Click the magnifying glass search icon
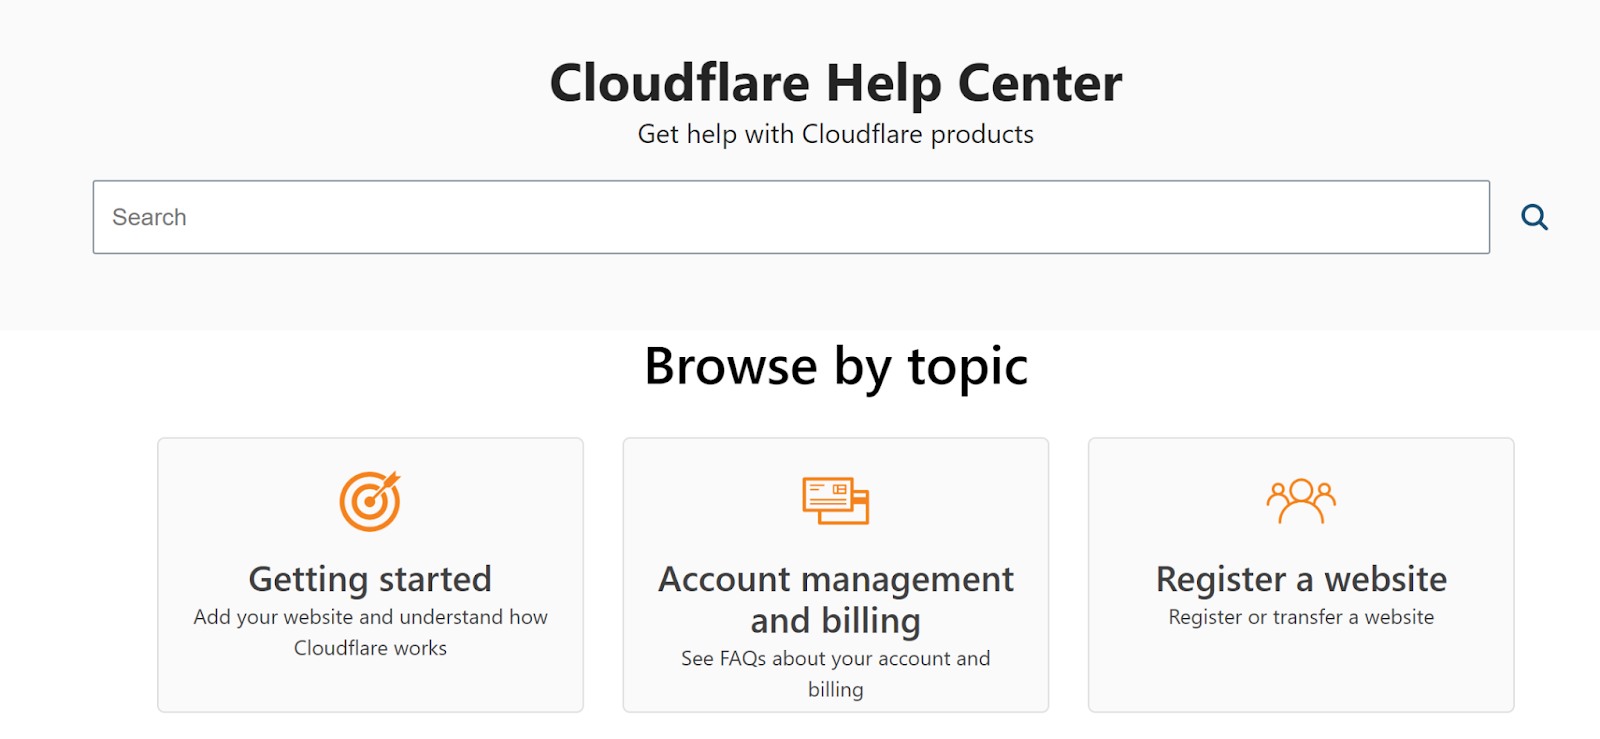The image size is (1600, 739). tap(1534, 217)
